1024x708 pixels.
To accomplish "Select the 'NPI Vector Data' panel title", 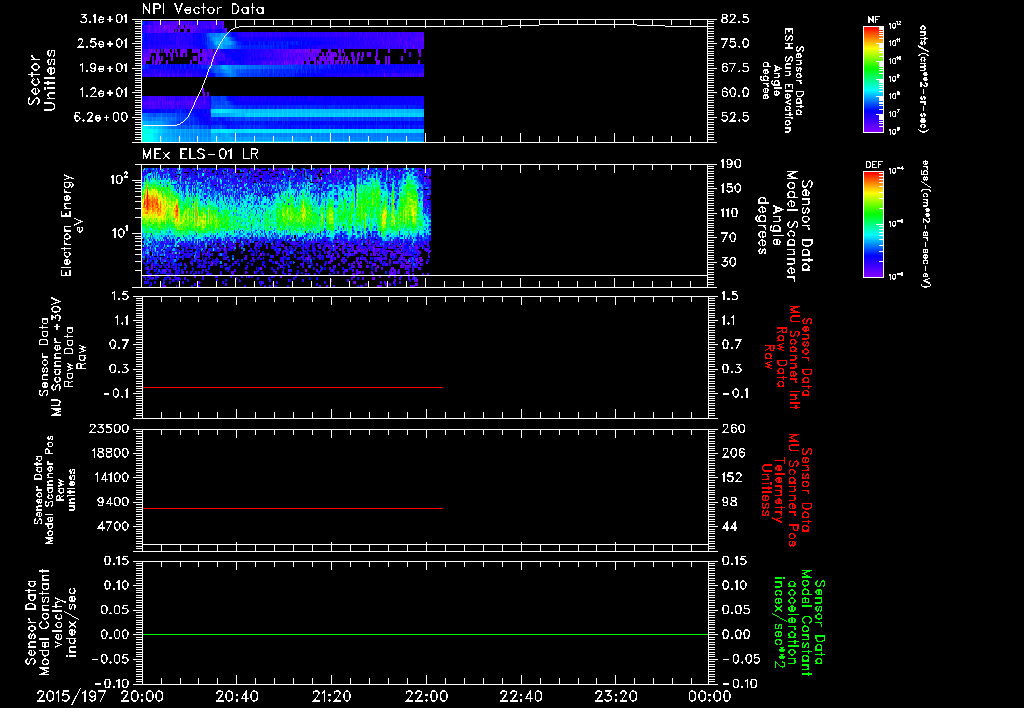I will (x=203, y=9).
